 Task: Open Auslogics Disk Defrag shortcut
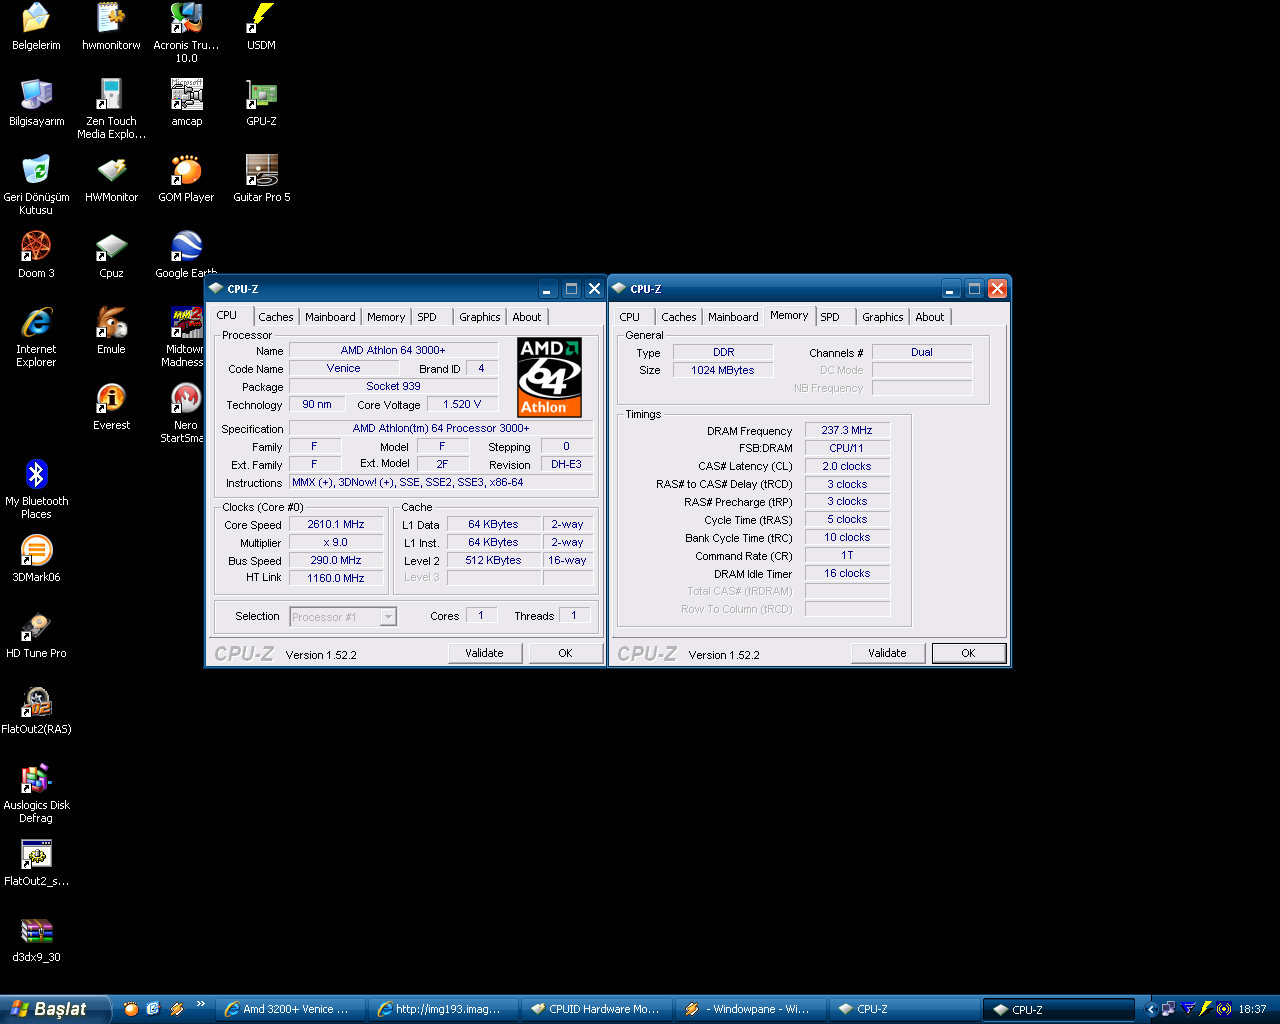pos(36,793)
